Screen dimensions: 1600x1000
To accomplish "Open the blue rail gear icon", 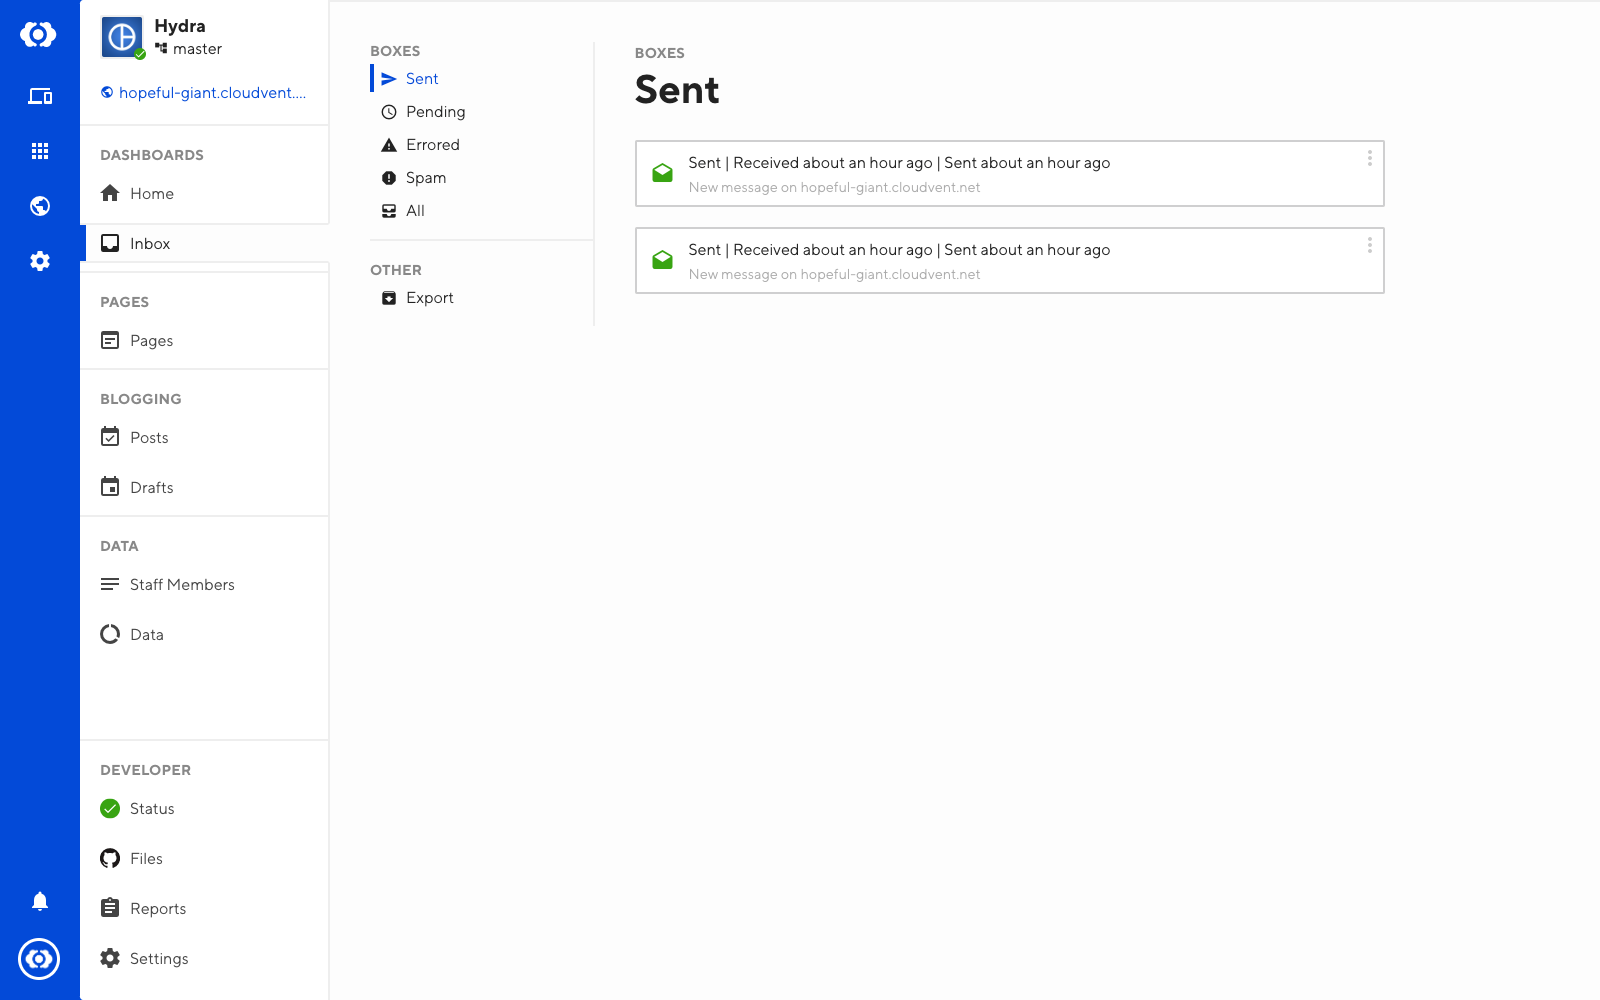I will click(x=40, y=261).
